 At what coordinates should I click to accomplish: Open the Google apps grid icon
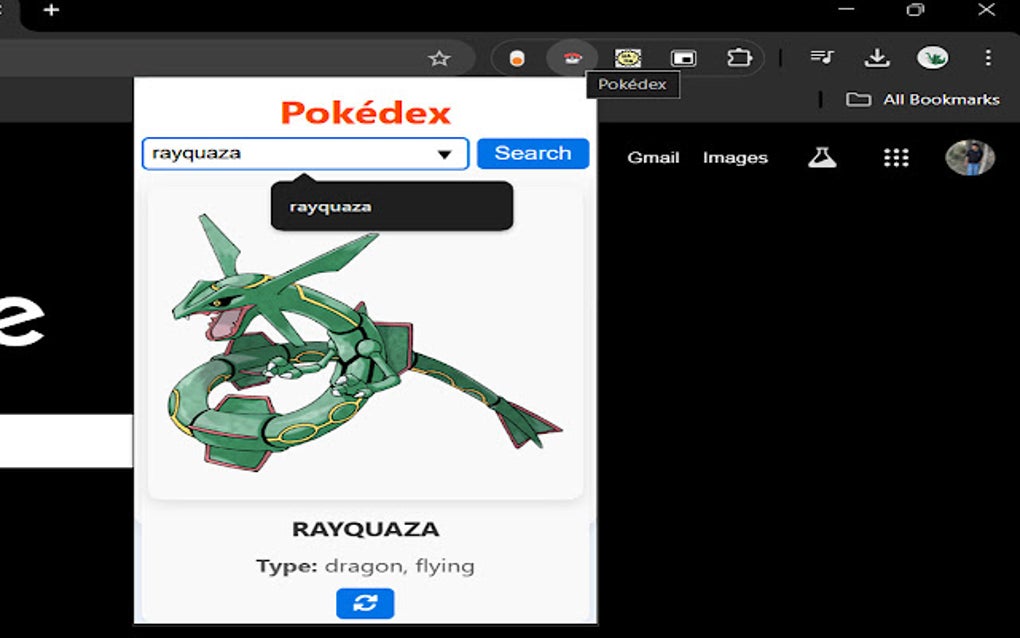[896, 157]
